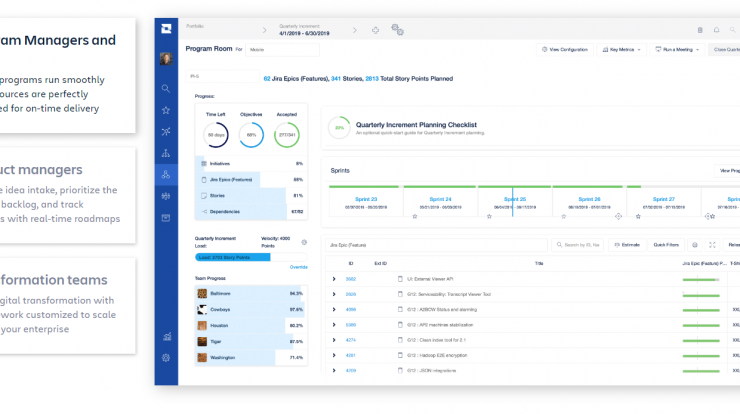Click chevron after the Portfolio breadcrumb

[x=264, y=30]
